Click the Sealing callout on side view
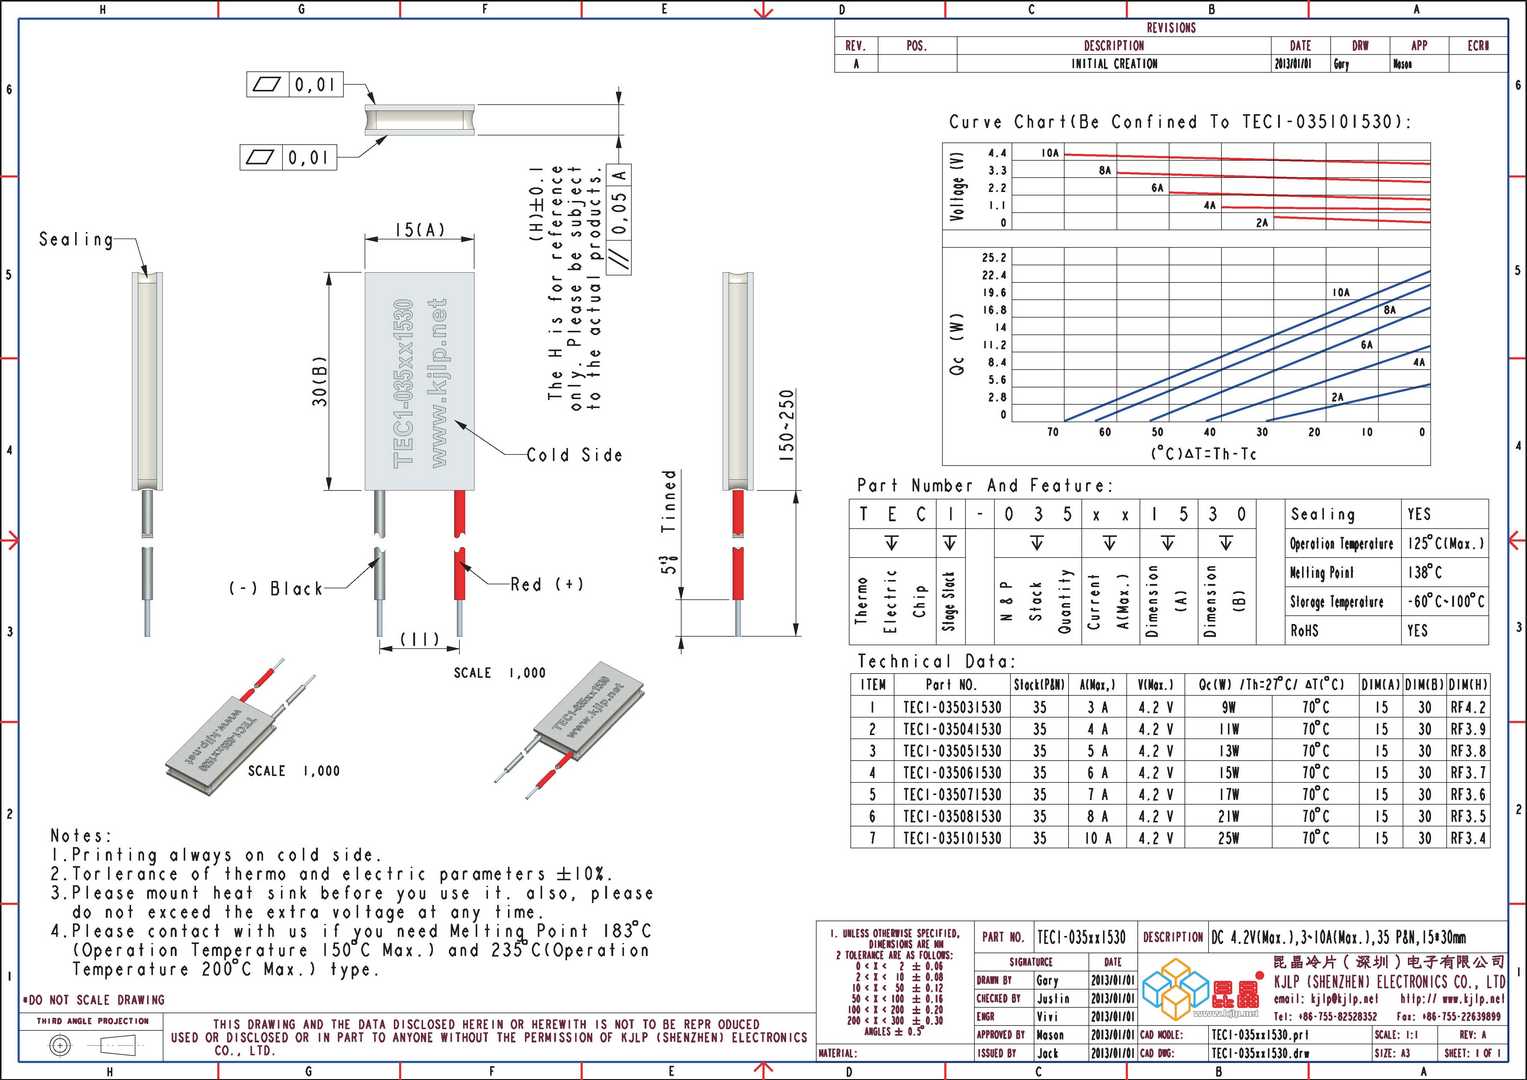Image resolution: width=1527 pixels, height=1080 pixels. [76, 239]
